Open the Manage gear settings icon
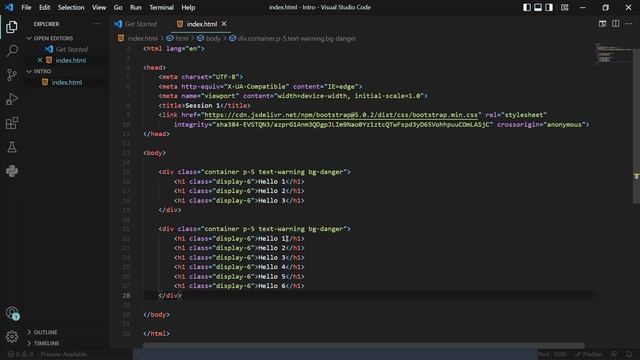640x360 pixels. point(12,337)
